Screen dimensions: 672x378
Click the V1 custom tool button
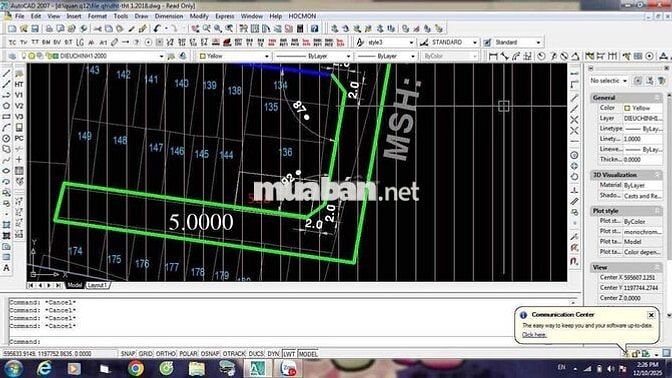coord(19,95)
